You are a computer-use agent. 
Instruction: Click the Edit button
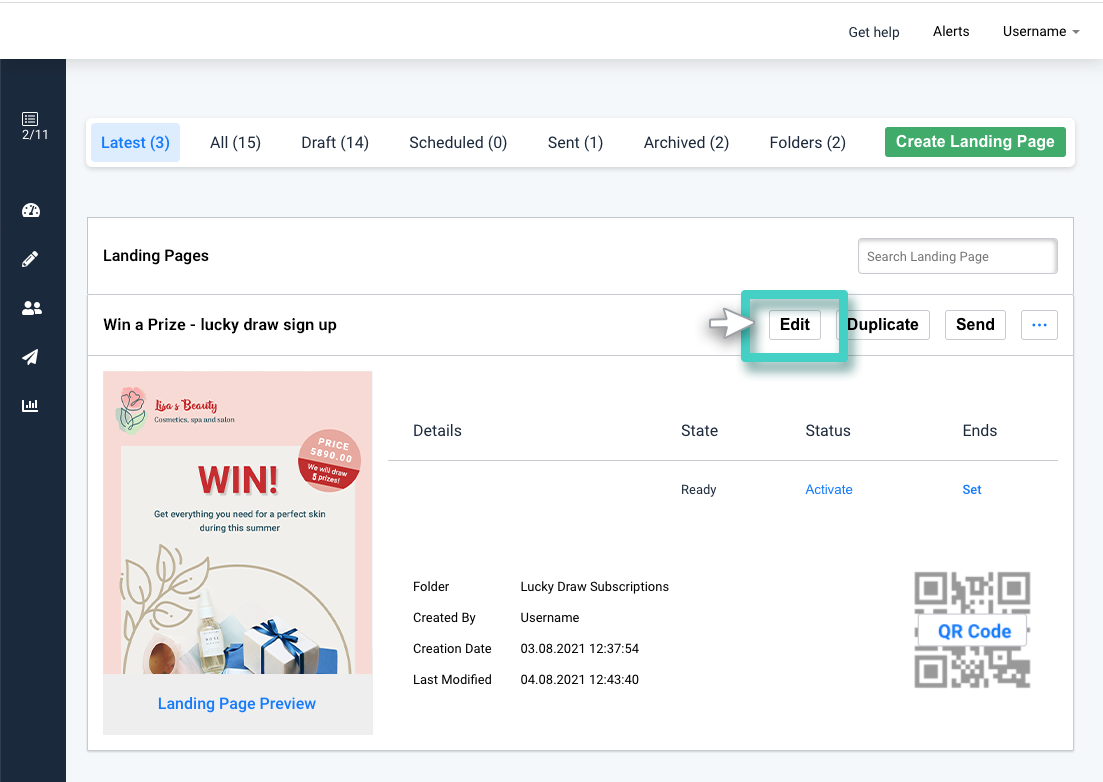(x=795, y=325)
